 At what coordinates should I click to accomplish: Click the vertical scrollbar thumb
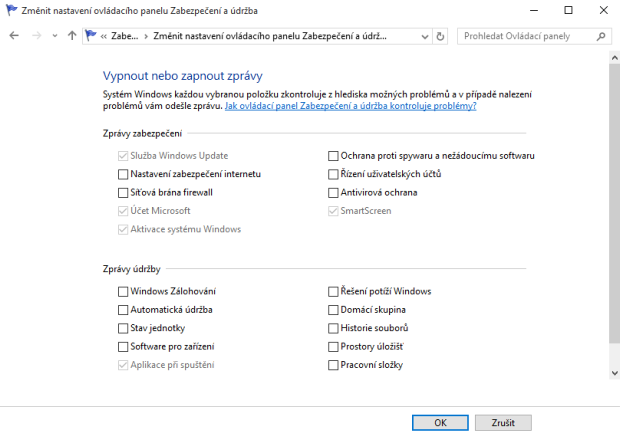614,204
